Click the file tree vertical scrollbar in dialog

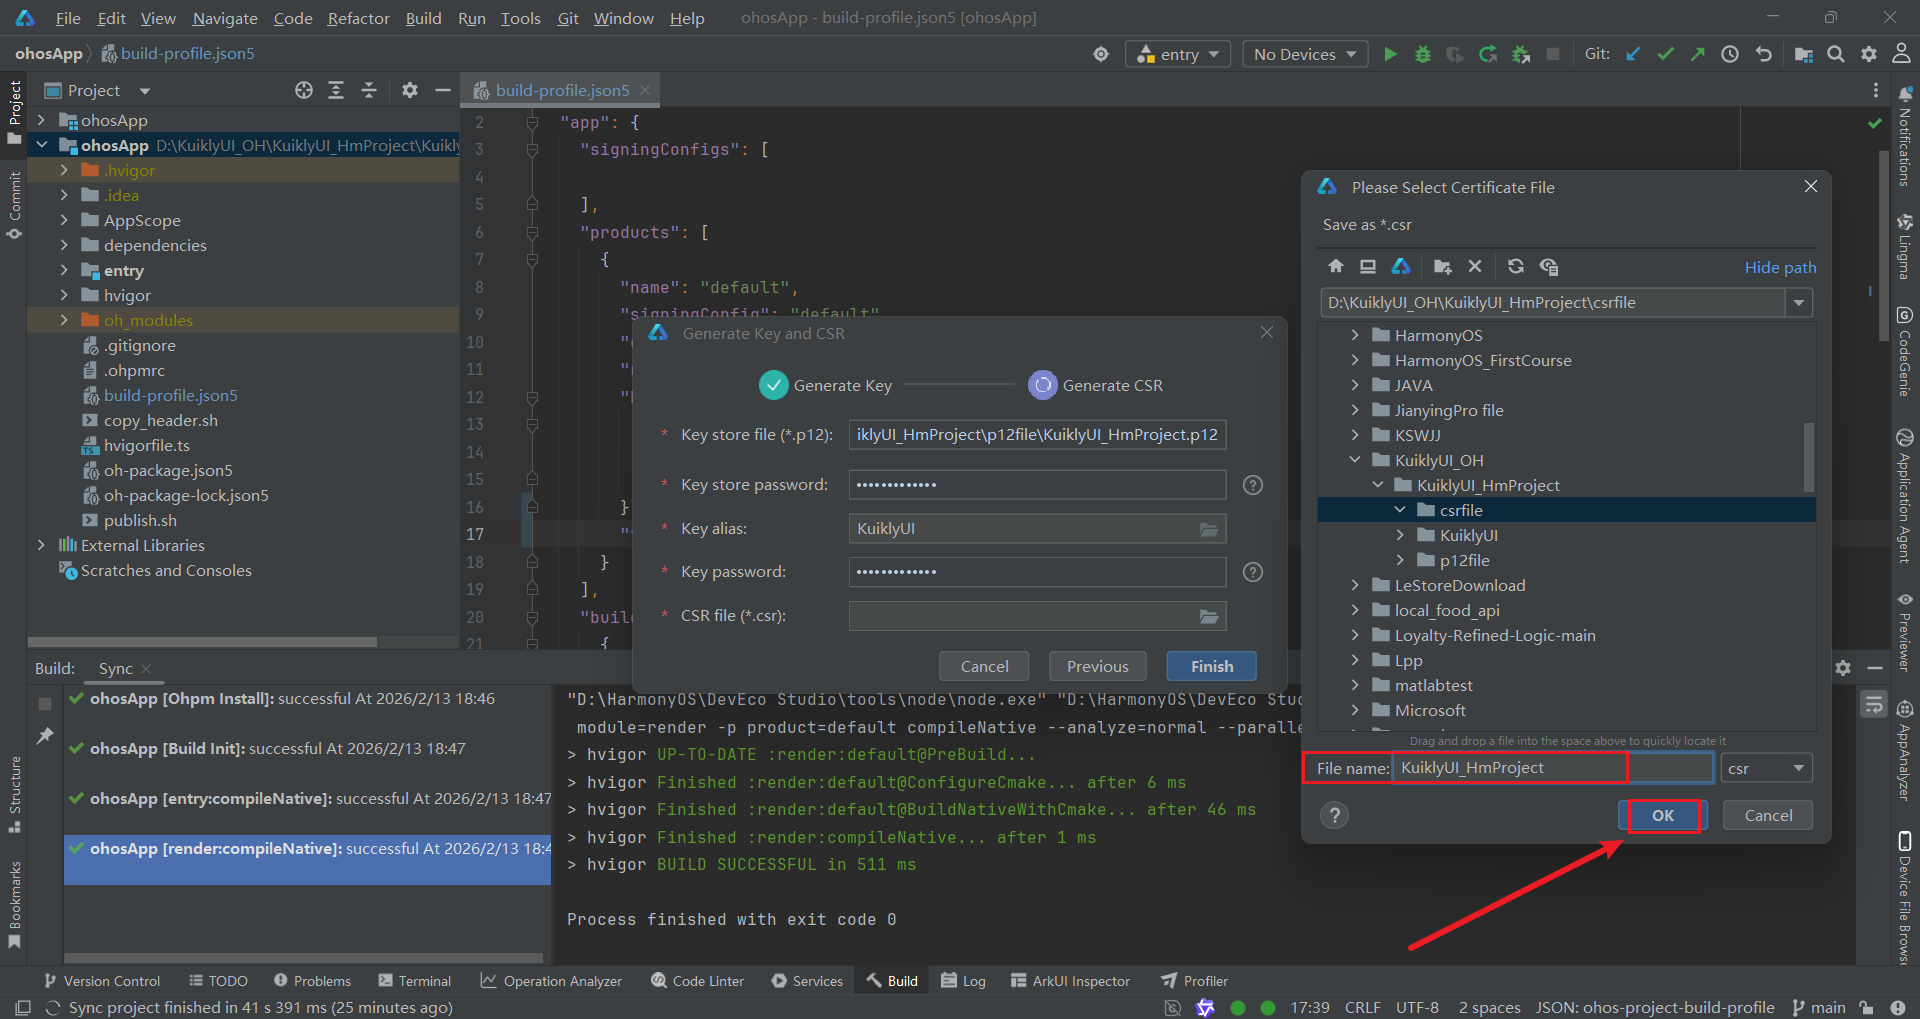point(1809,458)
